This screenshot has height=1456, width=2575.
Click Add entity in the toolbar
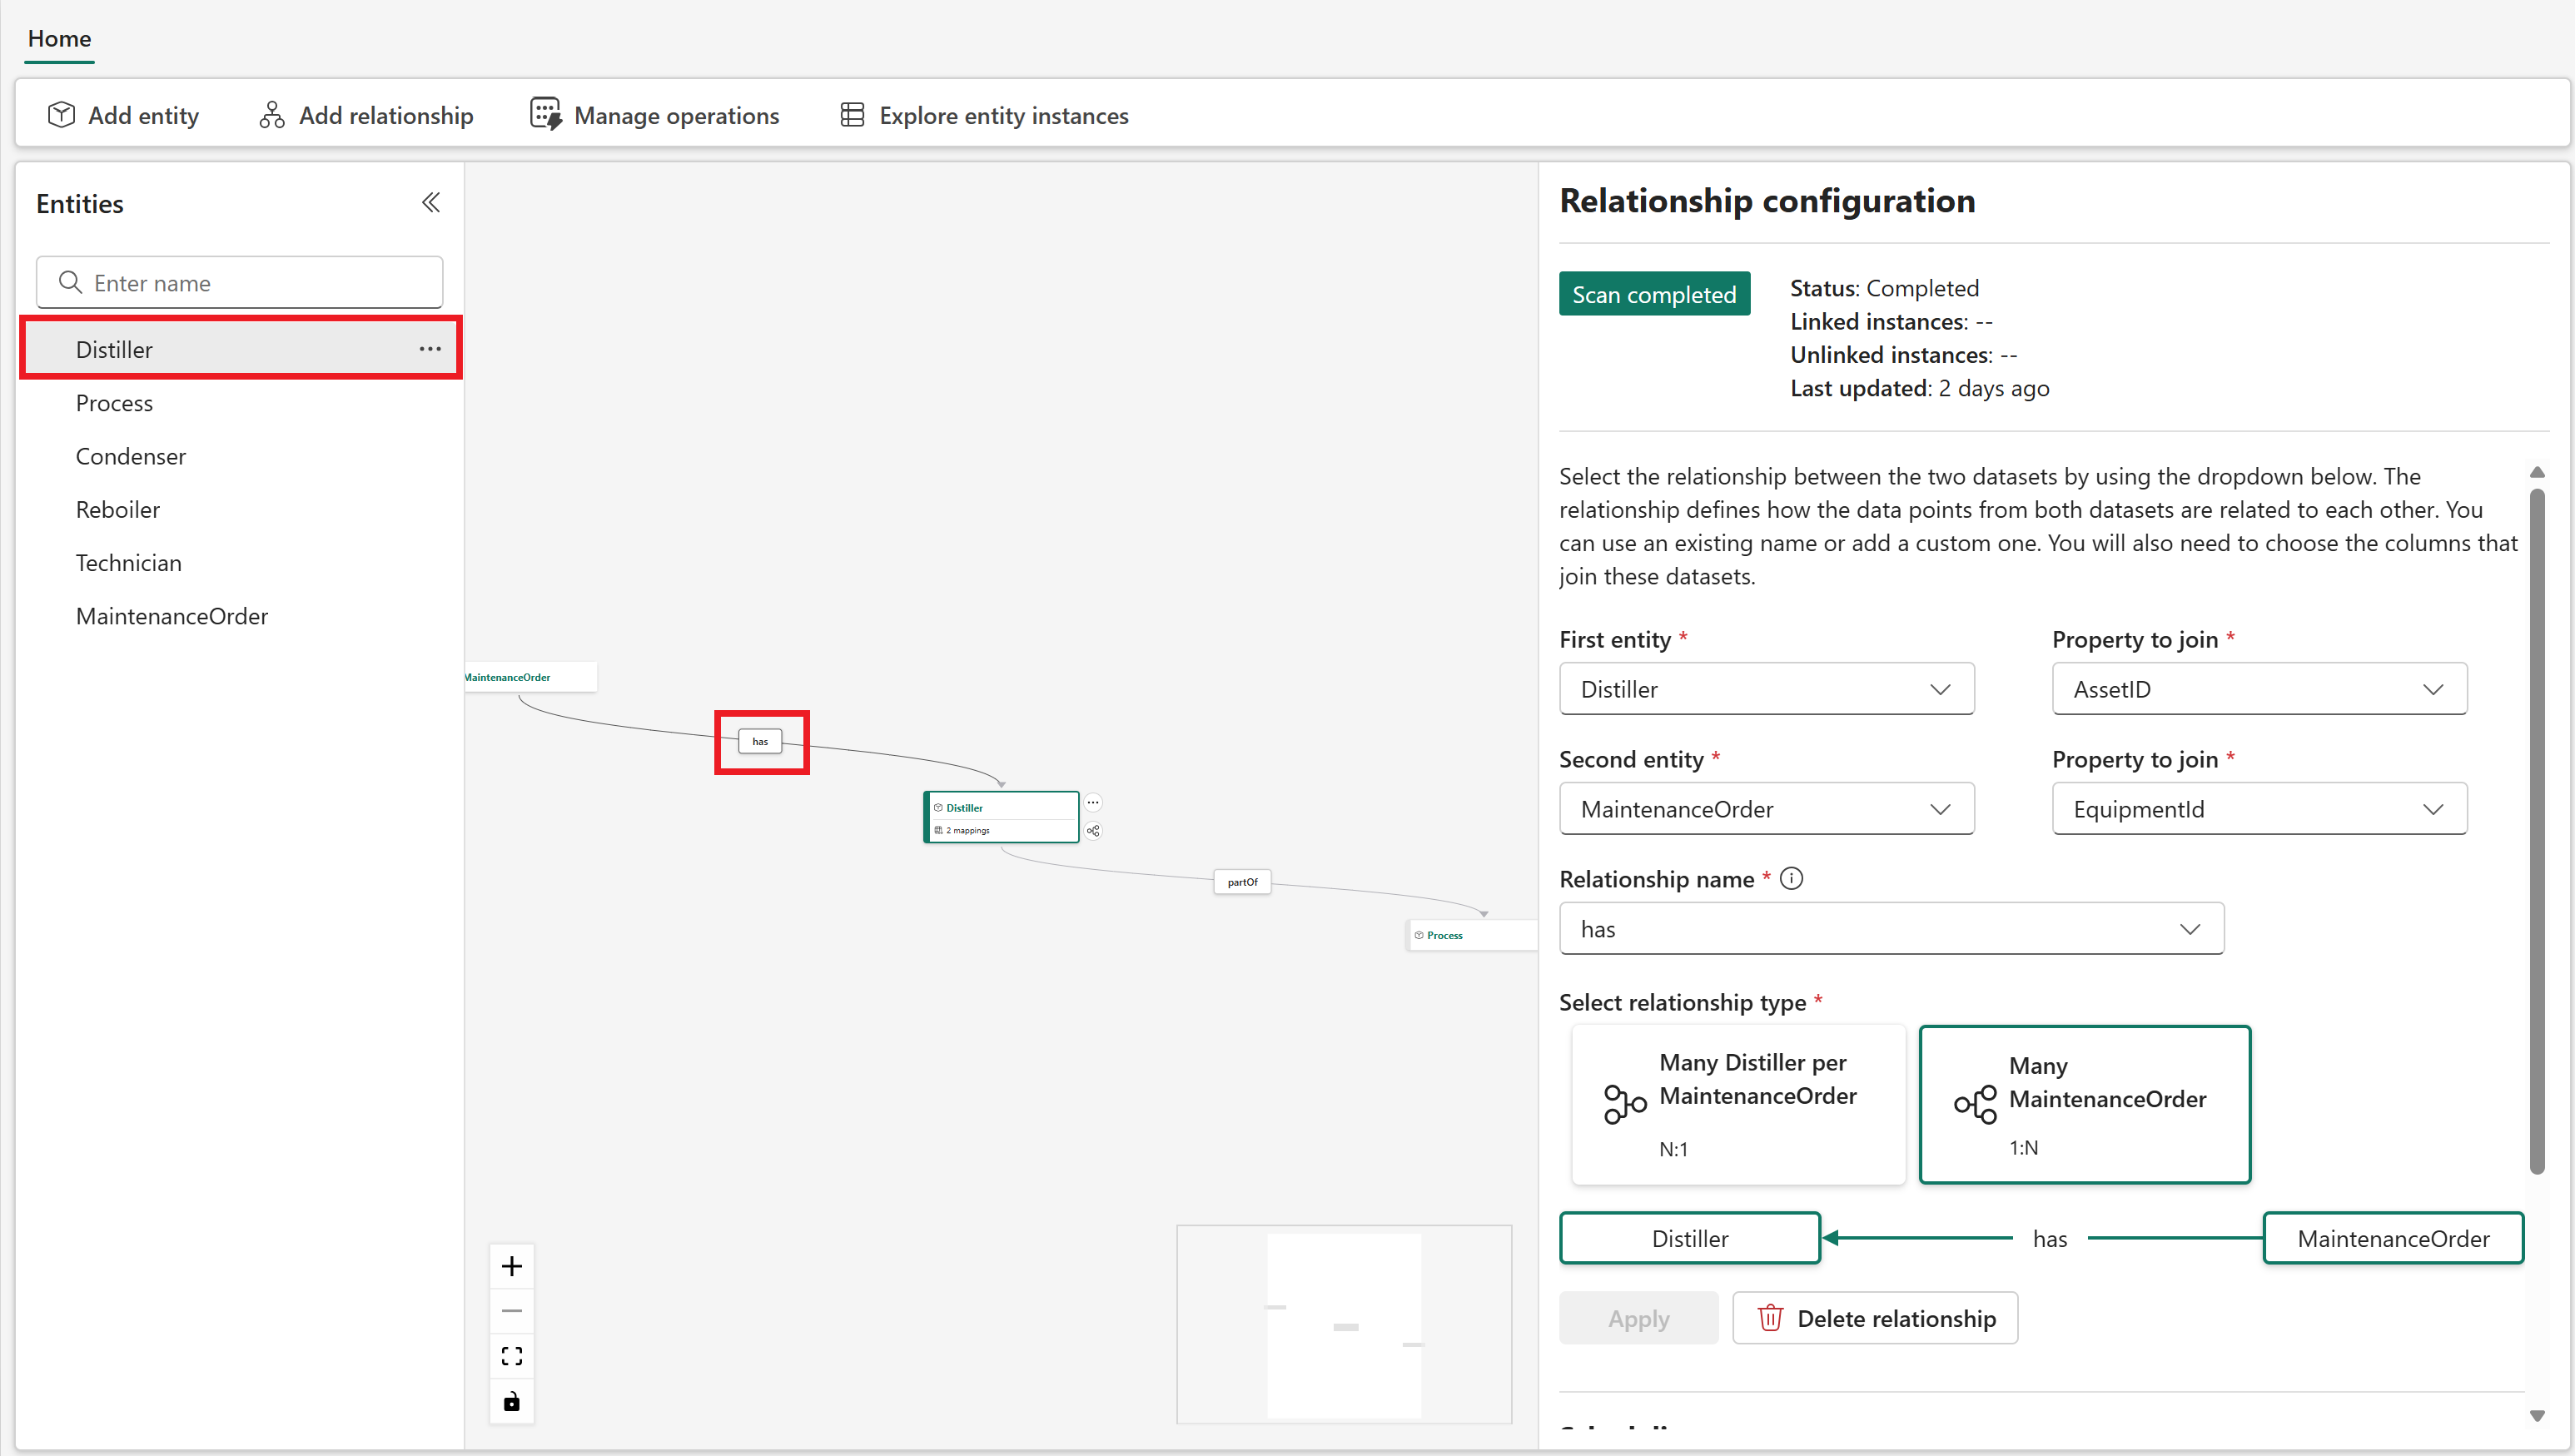(x=124, y=115)
